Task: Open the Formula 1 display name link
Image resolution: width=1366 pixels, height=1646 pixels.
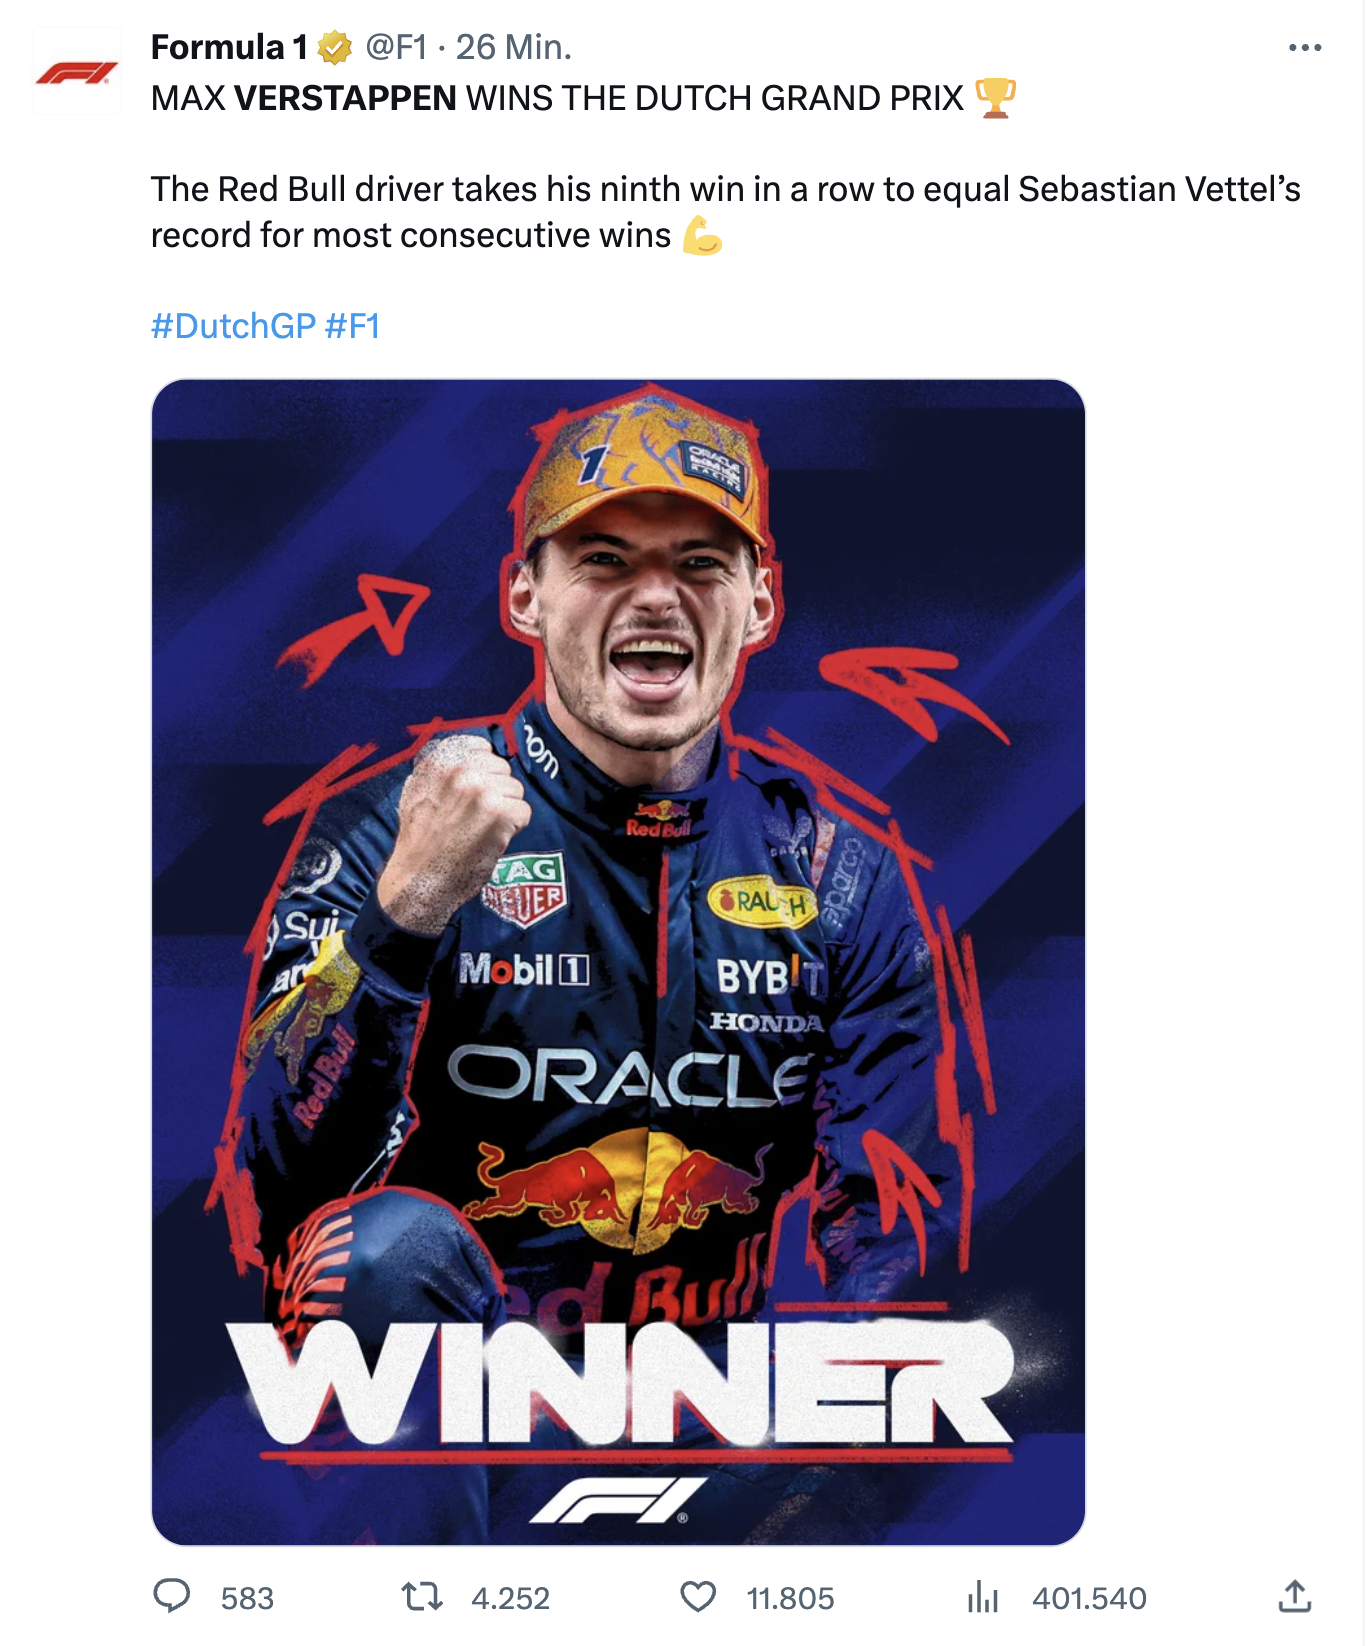Action: point(229,47)
